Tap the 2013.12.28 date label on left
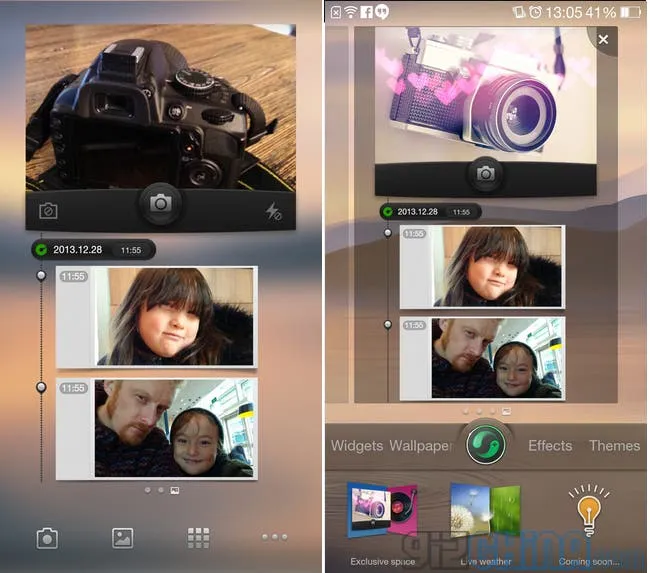 78,250
